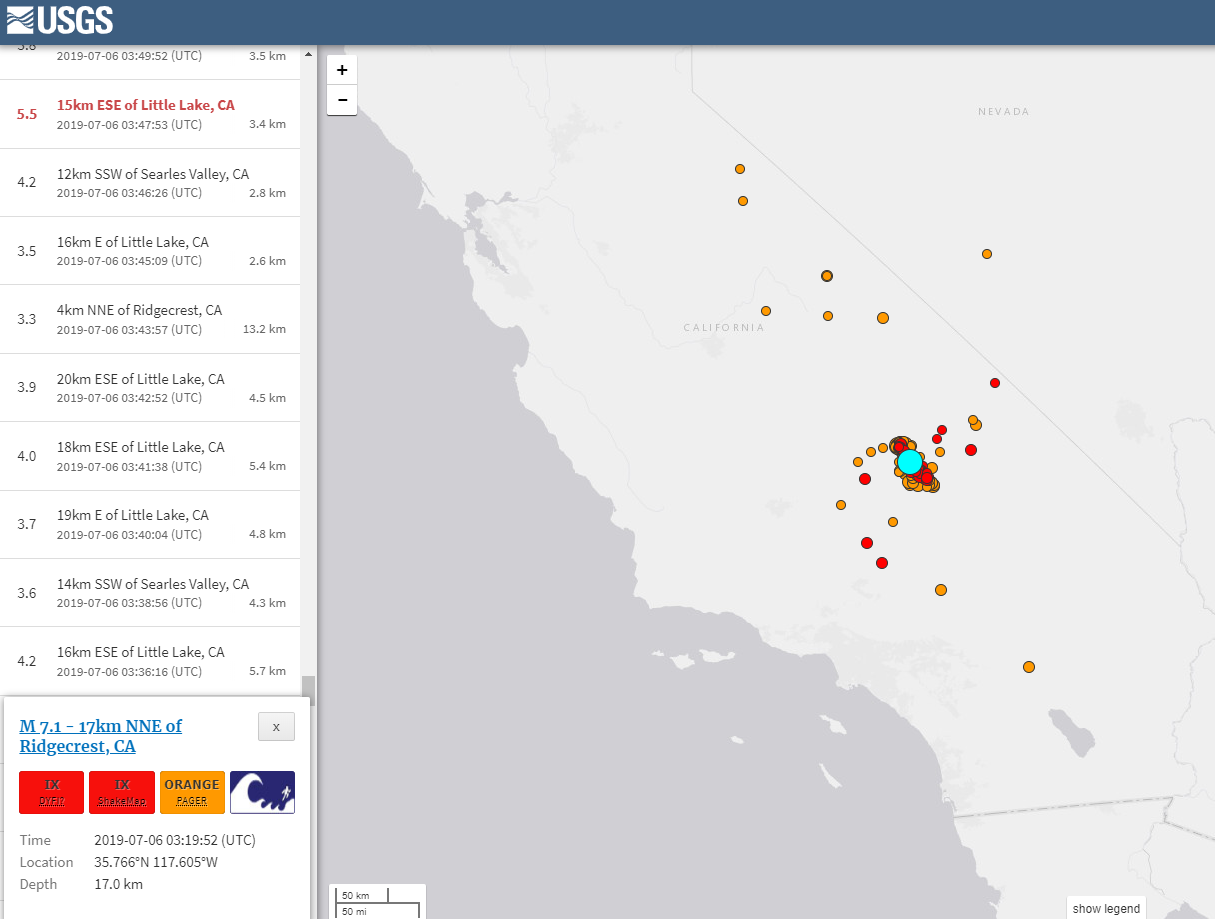This screenshot has height=919, width=1215.
Task: Open the orange PAGER alert badge
Action: click(x=192, y=792)
